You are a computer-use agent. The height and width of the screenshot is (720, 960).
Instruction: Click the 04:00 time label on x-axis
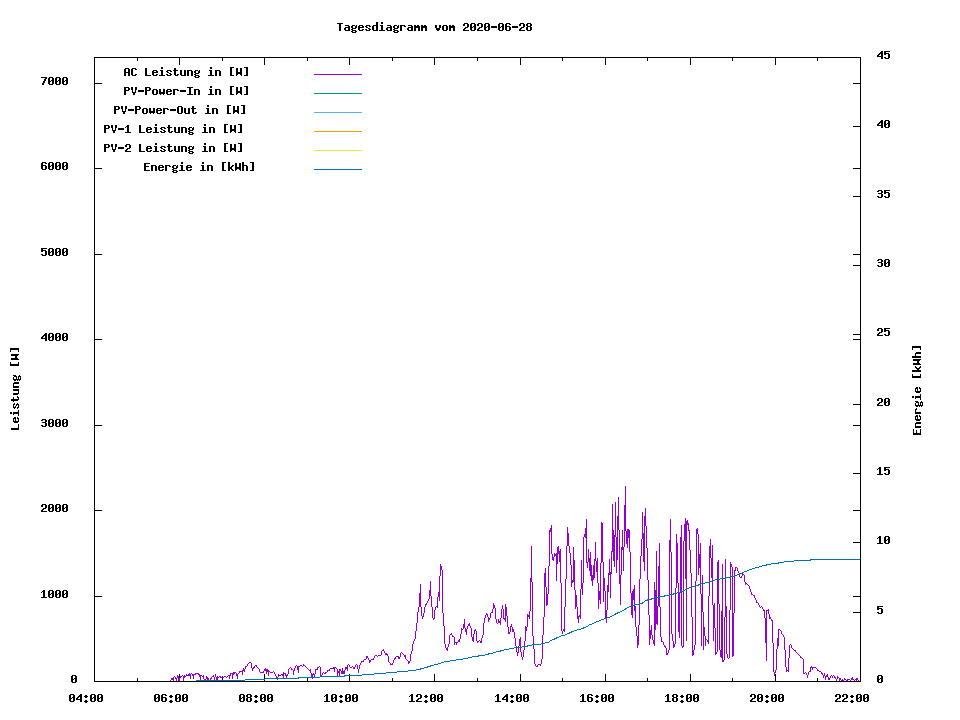[x=86, y=698]
